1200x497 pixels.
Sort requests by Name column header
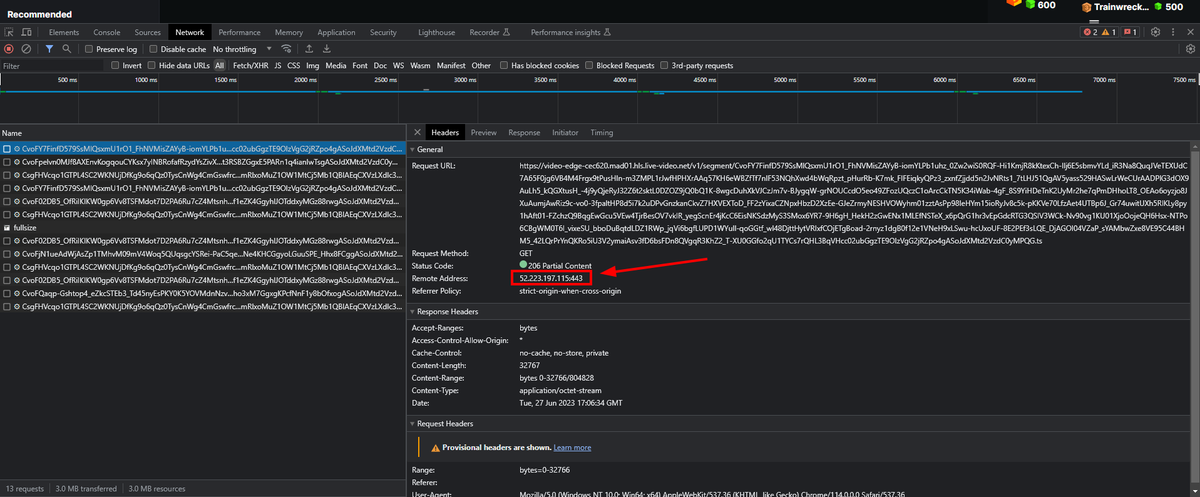(x=202, y=132)
